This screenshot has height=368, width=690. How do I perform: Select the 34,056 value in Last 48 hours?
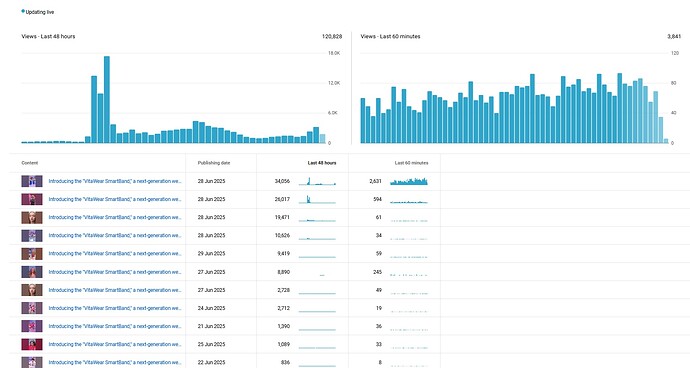(x=282, y=181)
